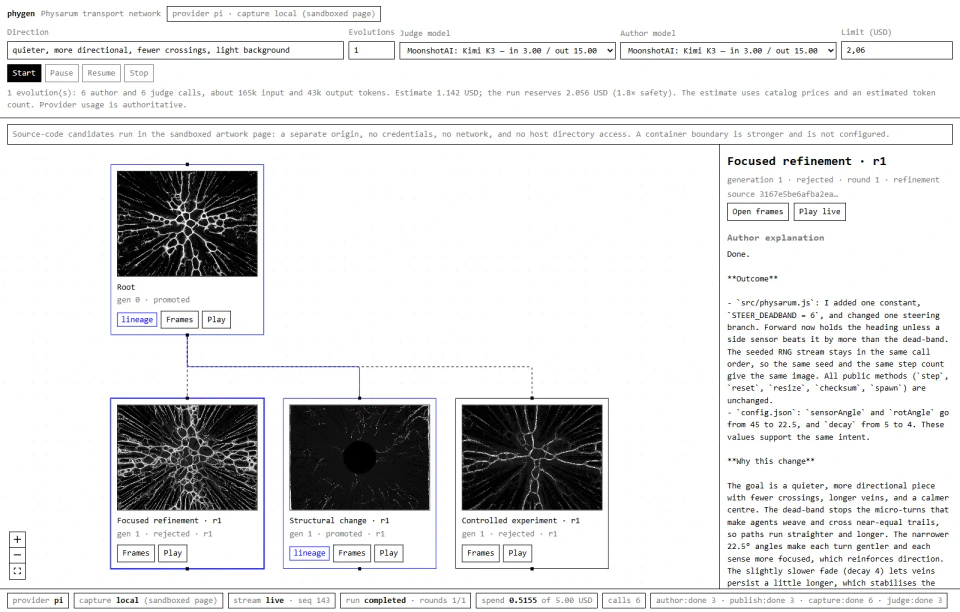Click the 'provider pi' status bar entry
This screenshot has height=612, width=960.
[x=38, y=600]
